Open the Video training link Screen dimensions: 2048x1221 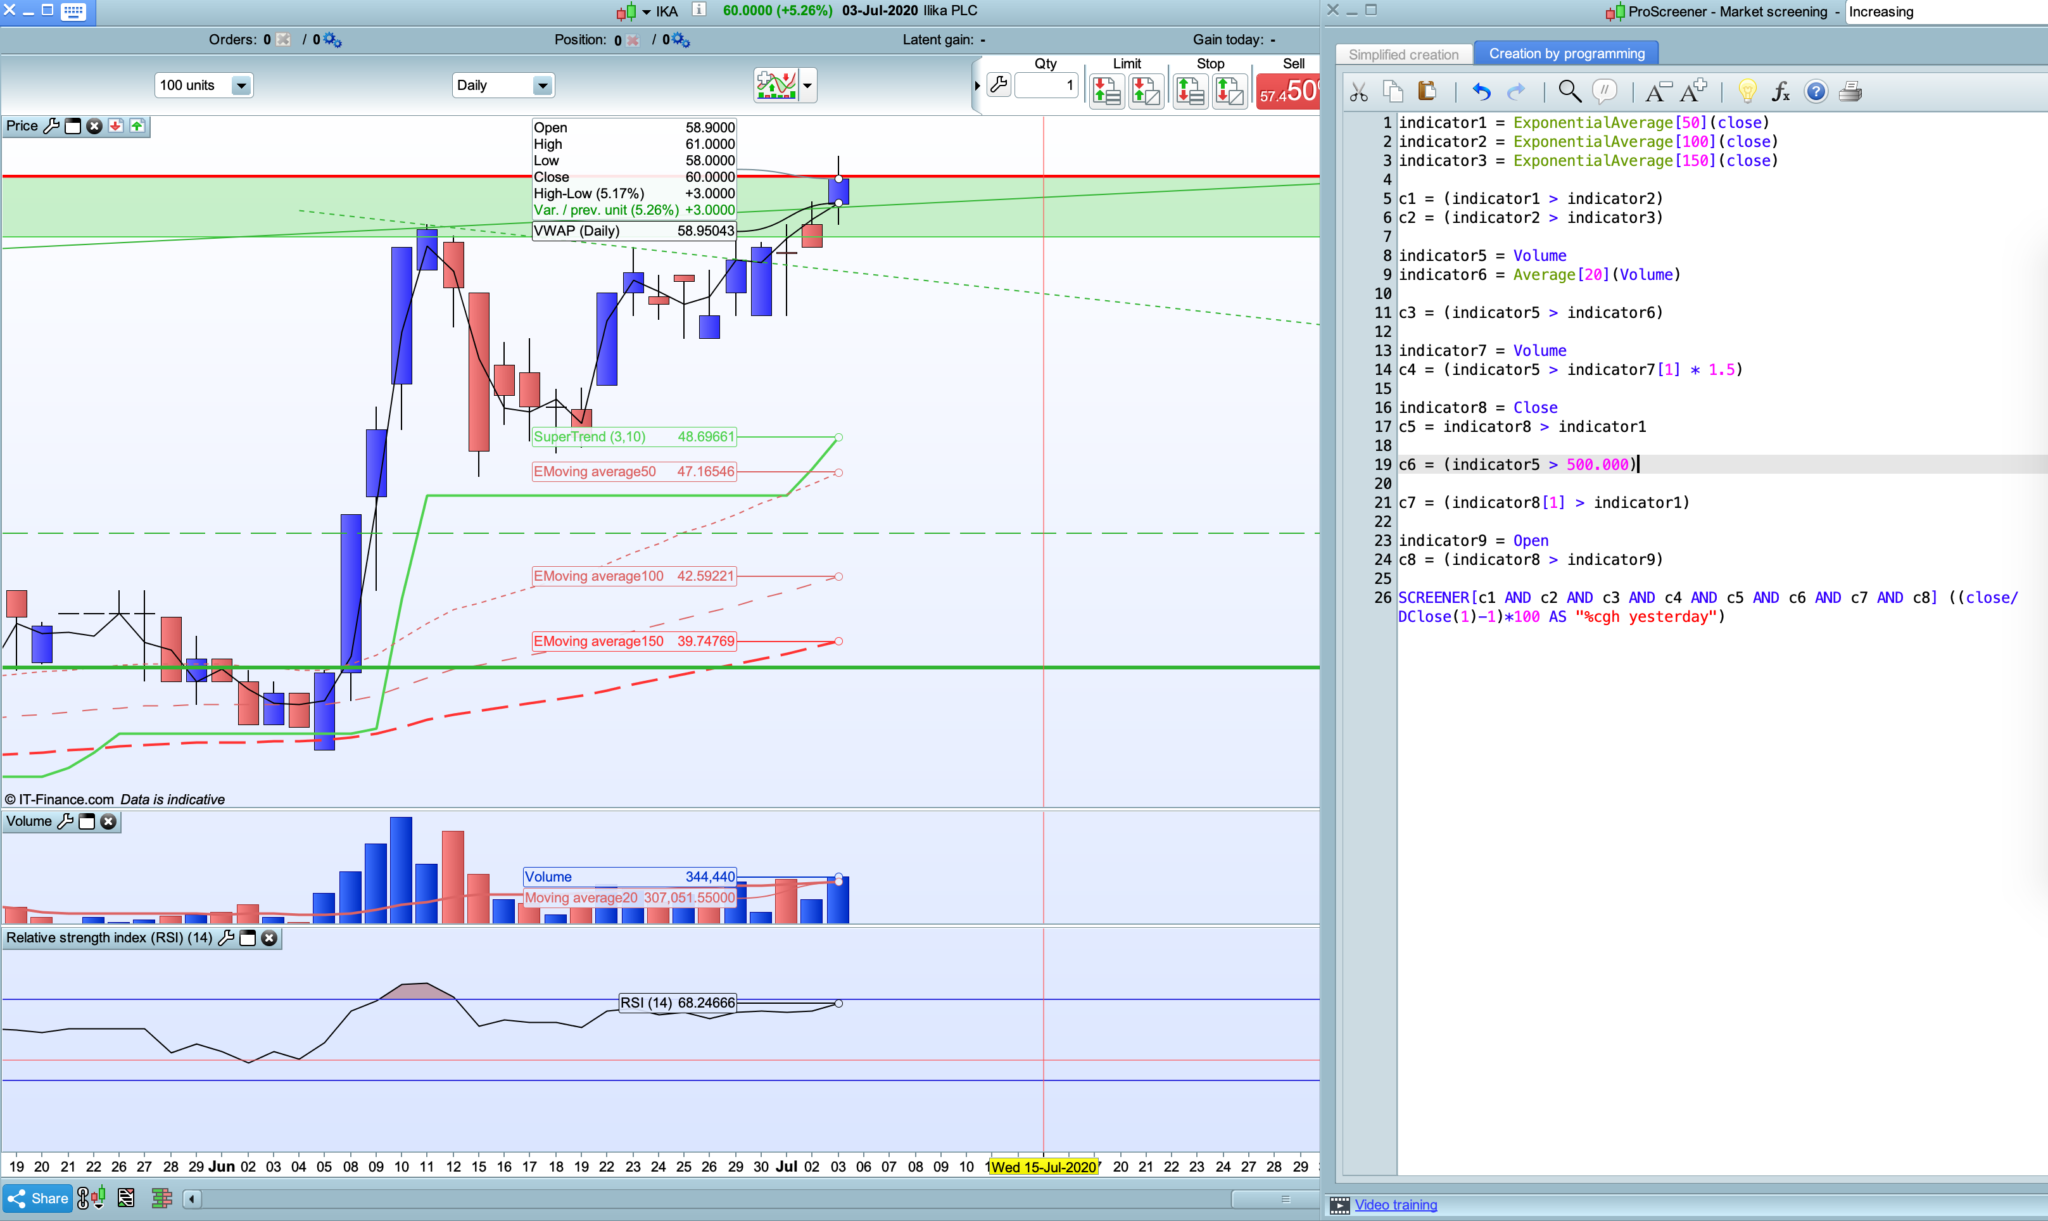tap(1395, 1205)
